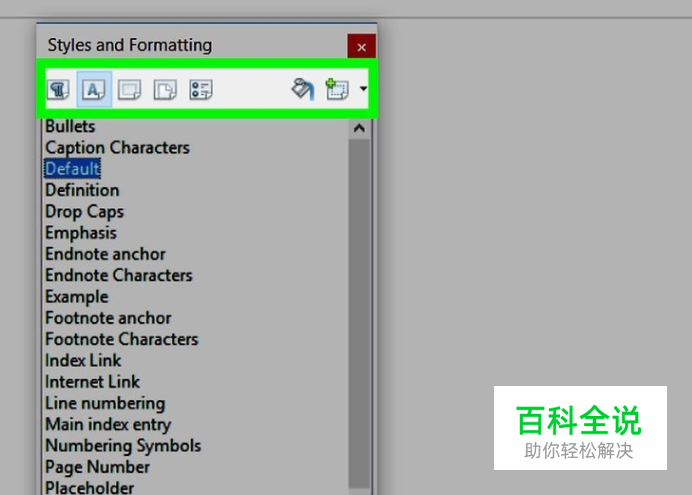The width and height of the screenshot is (692, 495).
Task: Select Endnote Characters style
Action: (x=119, y=275)
